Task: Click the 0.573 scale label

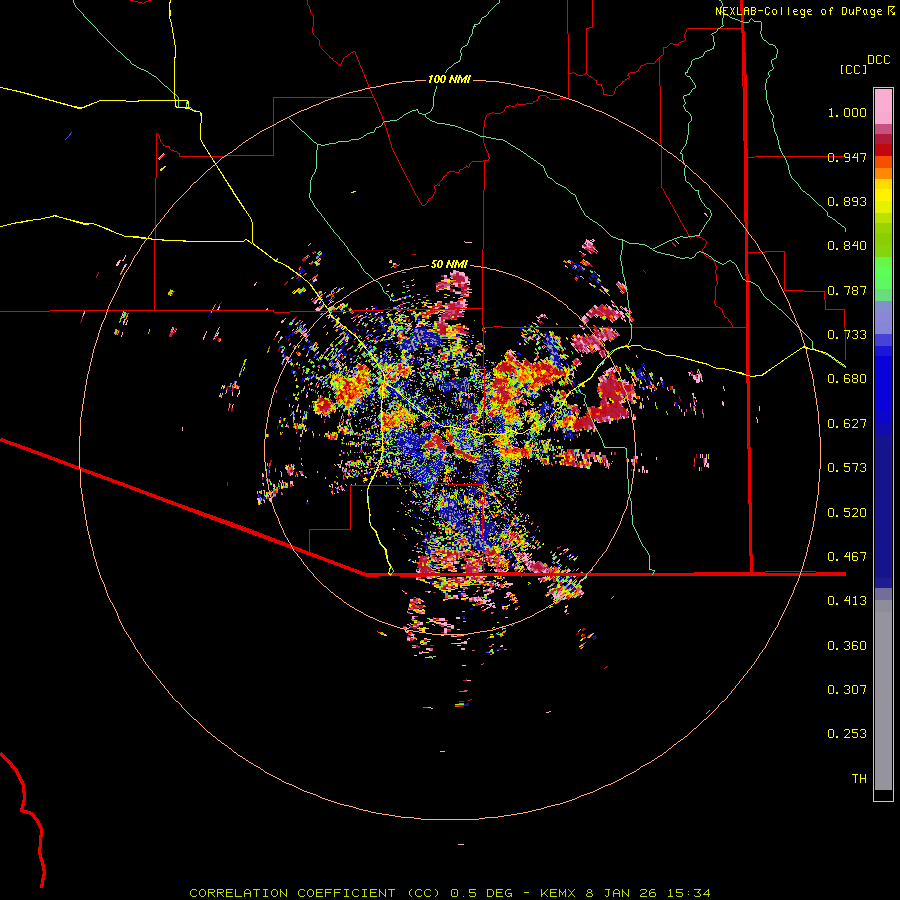Action: pos(847,468)
